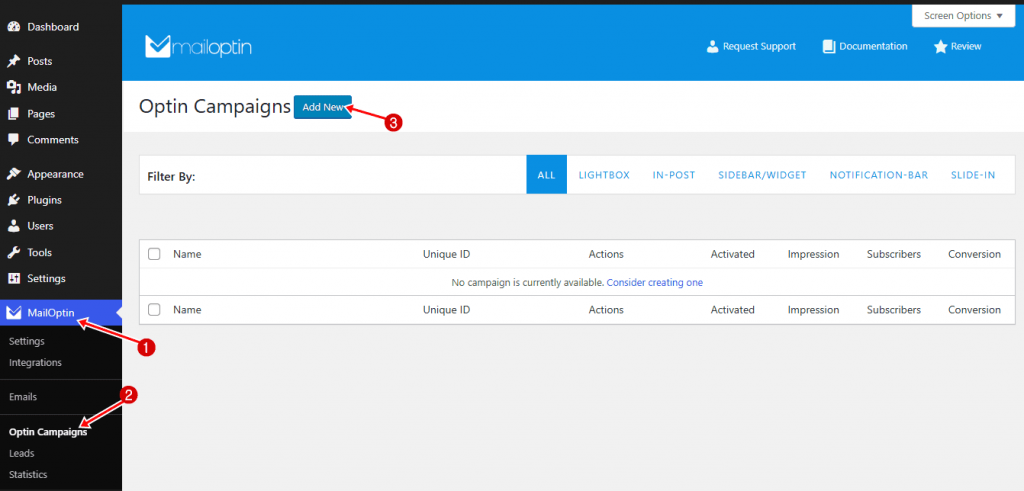Click the MailOptin envelope icon in sidebar

(x=13, y=313)
